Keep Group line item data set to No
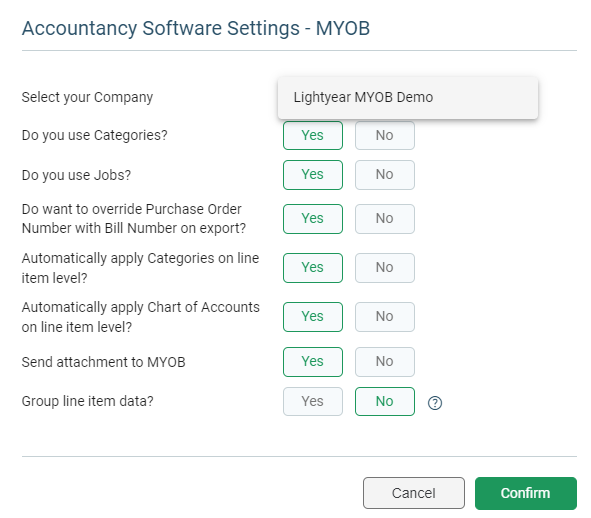 [x=385, y=402]
